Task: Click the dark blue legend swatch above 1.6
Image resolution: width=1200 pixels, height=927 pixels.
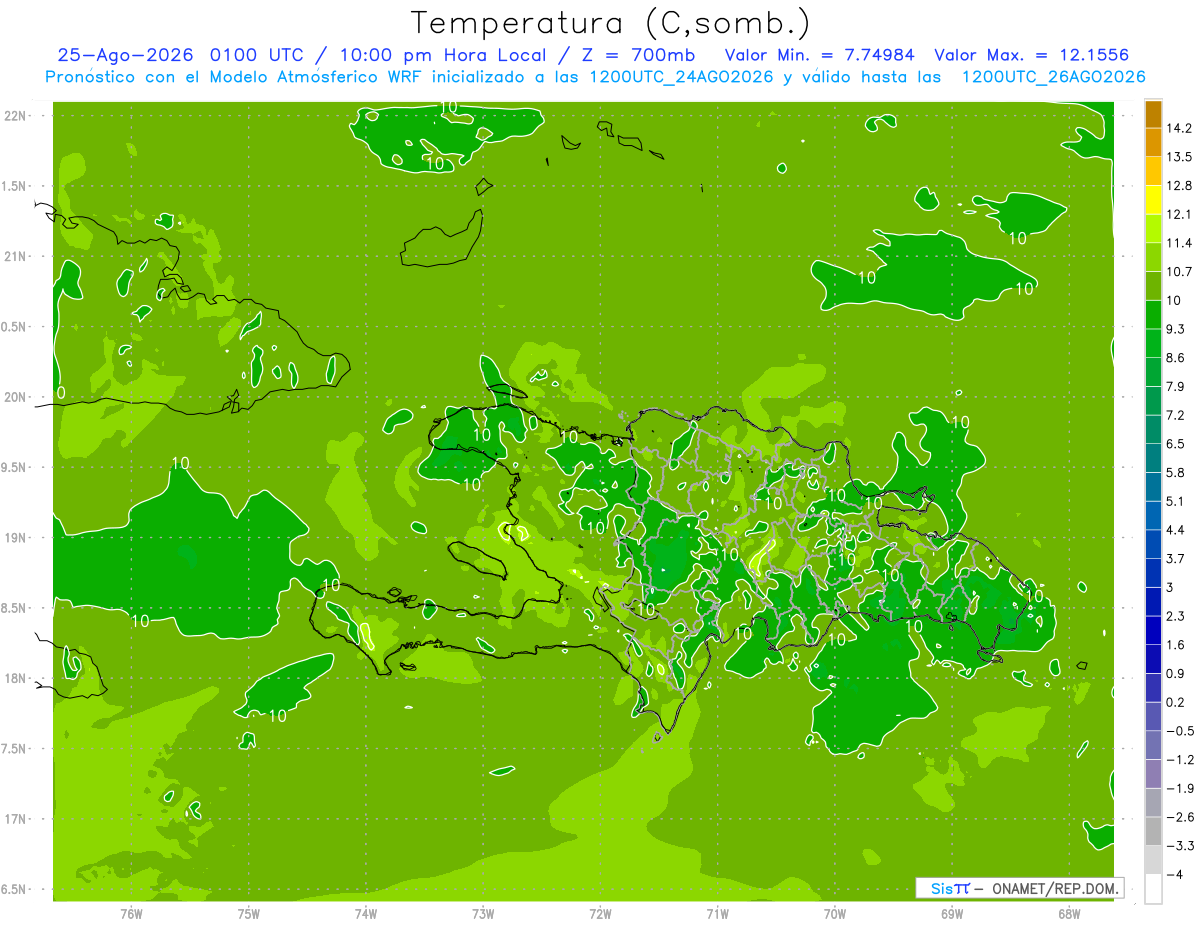Action: pyautogui.click(x=1153, y=630)
